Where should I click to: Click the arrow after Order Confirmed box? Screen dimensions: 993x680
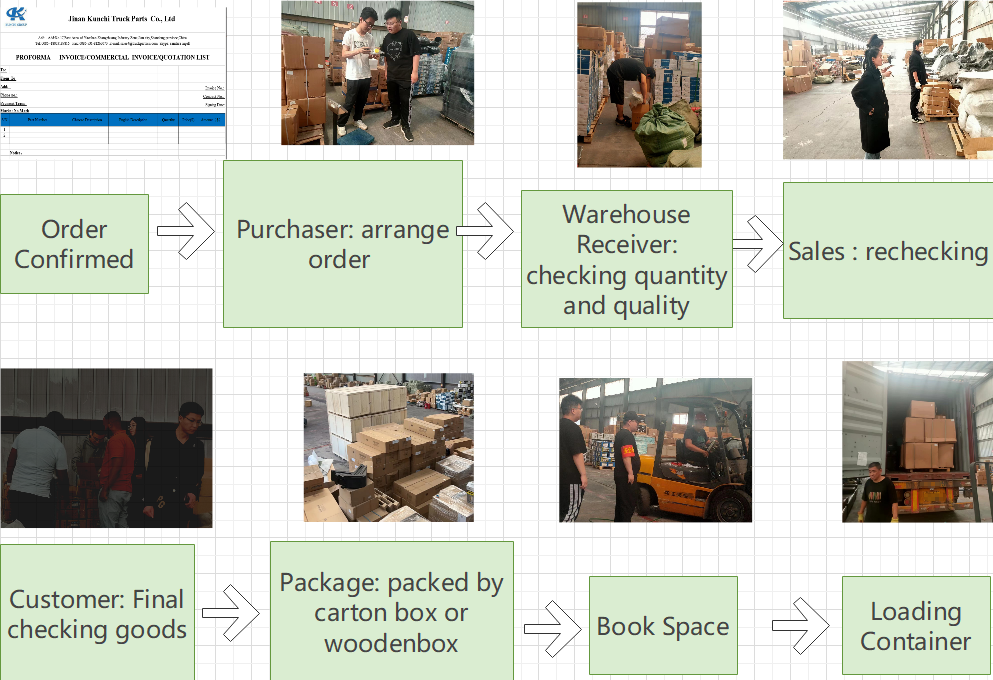click(186, 232)
